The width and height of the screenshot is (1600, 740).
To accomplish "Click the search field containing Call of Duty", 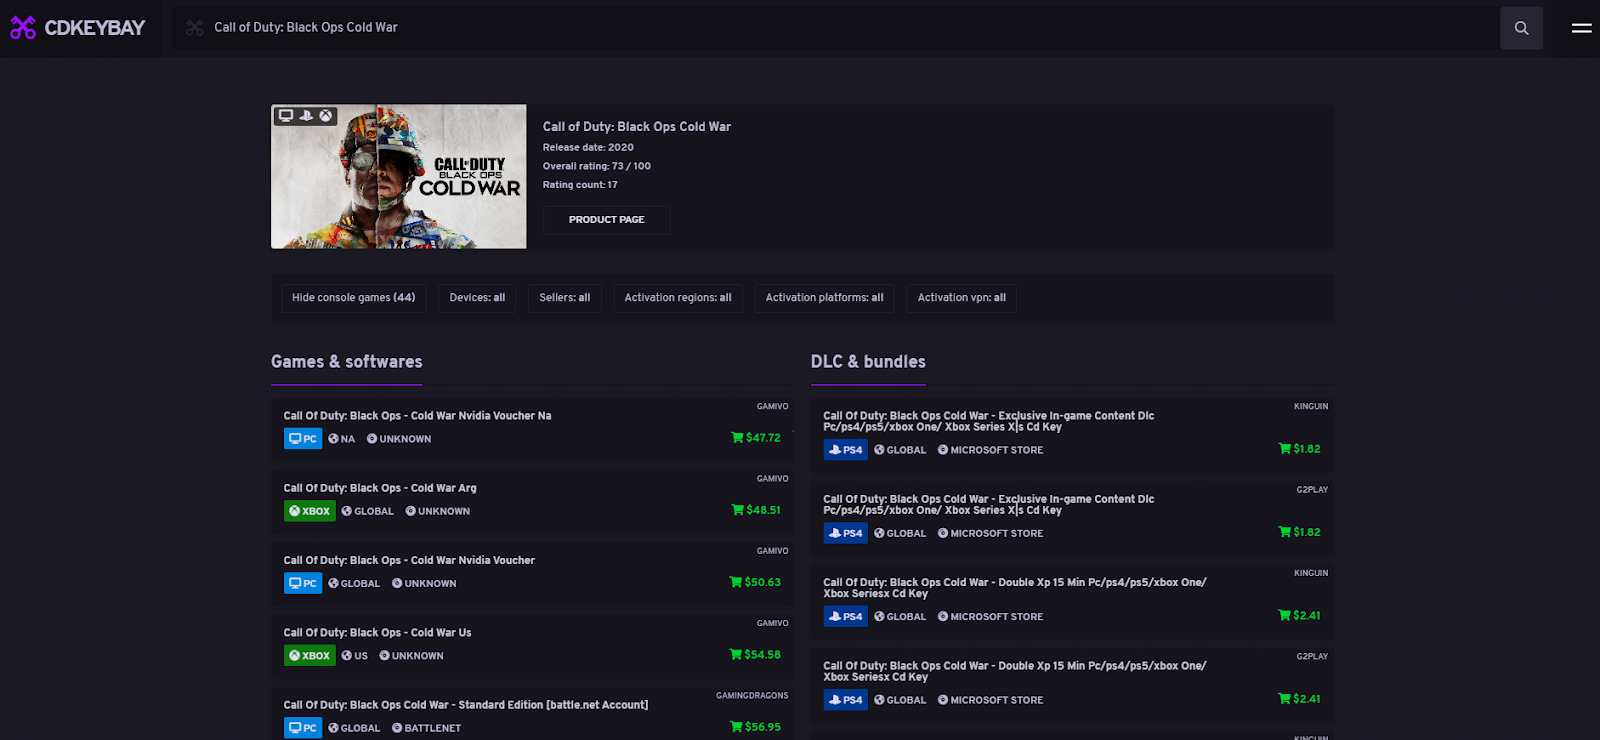I will [835, 28].
